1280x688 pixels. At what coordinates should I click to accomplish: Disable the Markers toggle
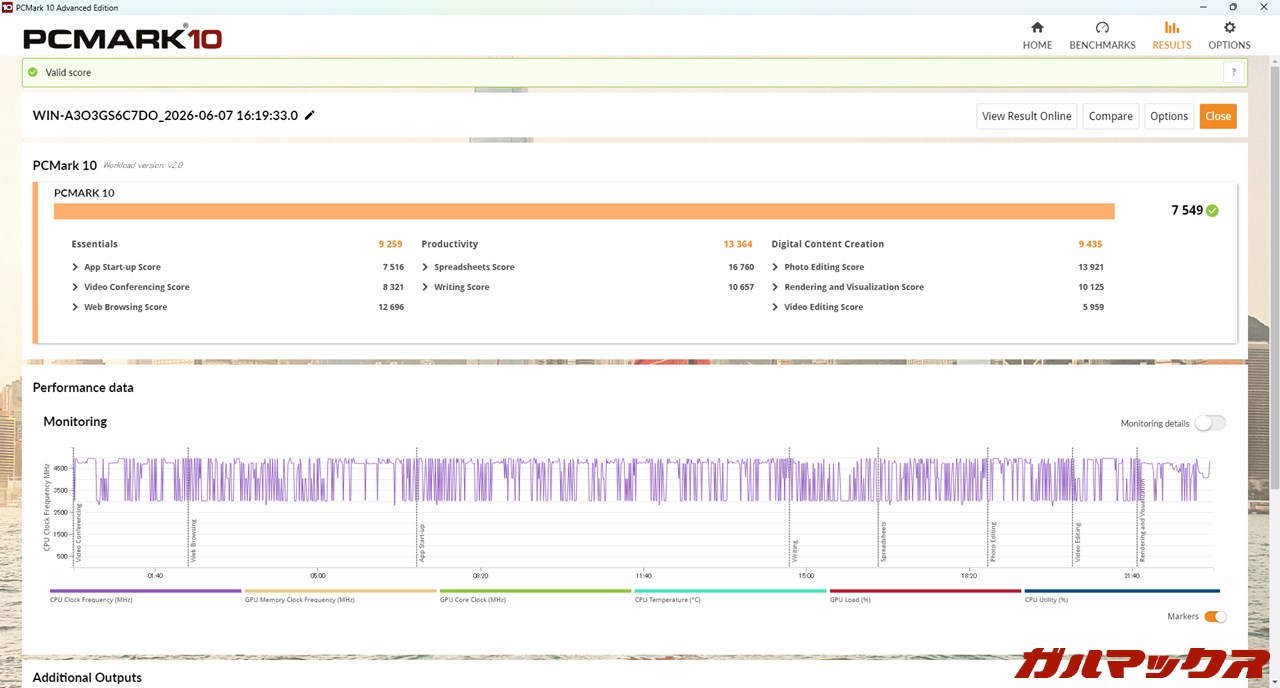[1215, 616]
